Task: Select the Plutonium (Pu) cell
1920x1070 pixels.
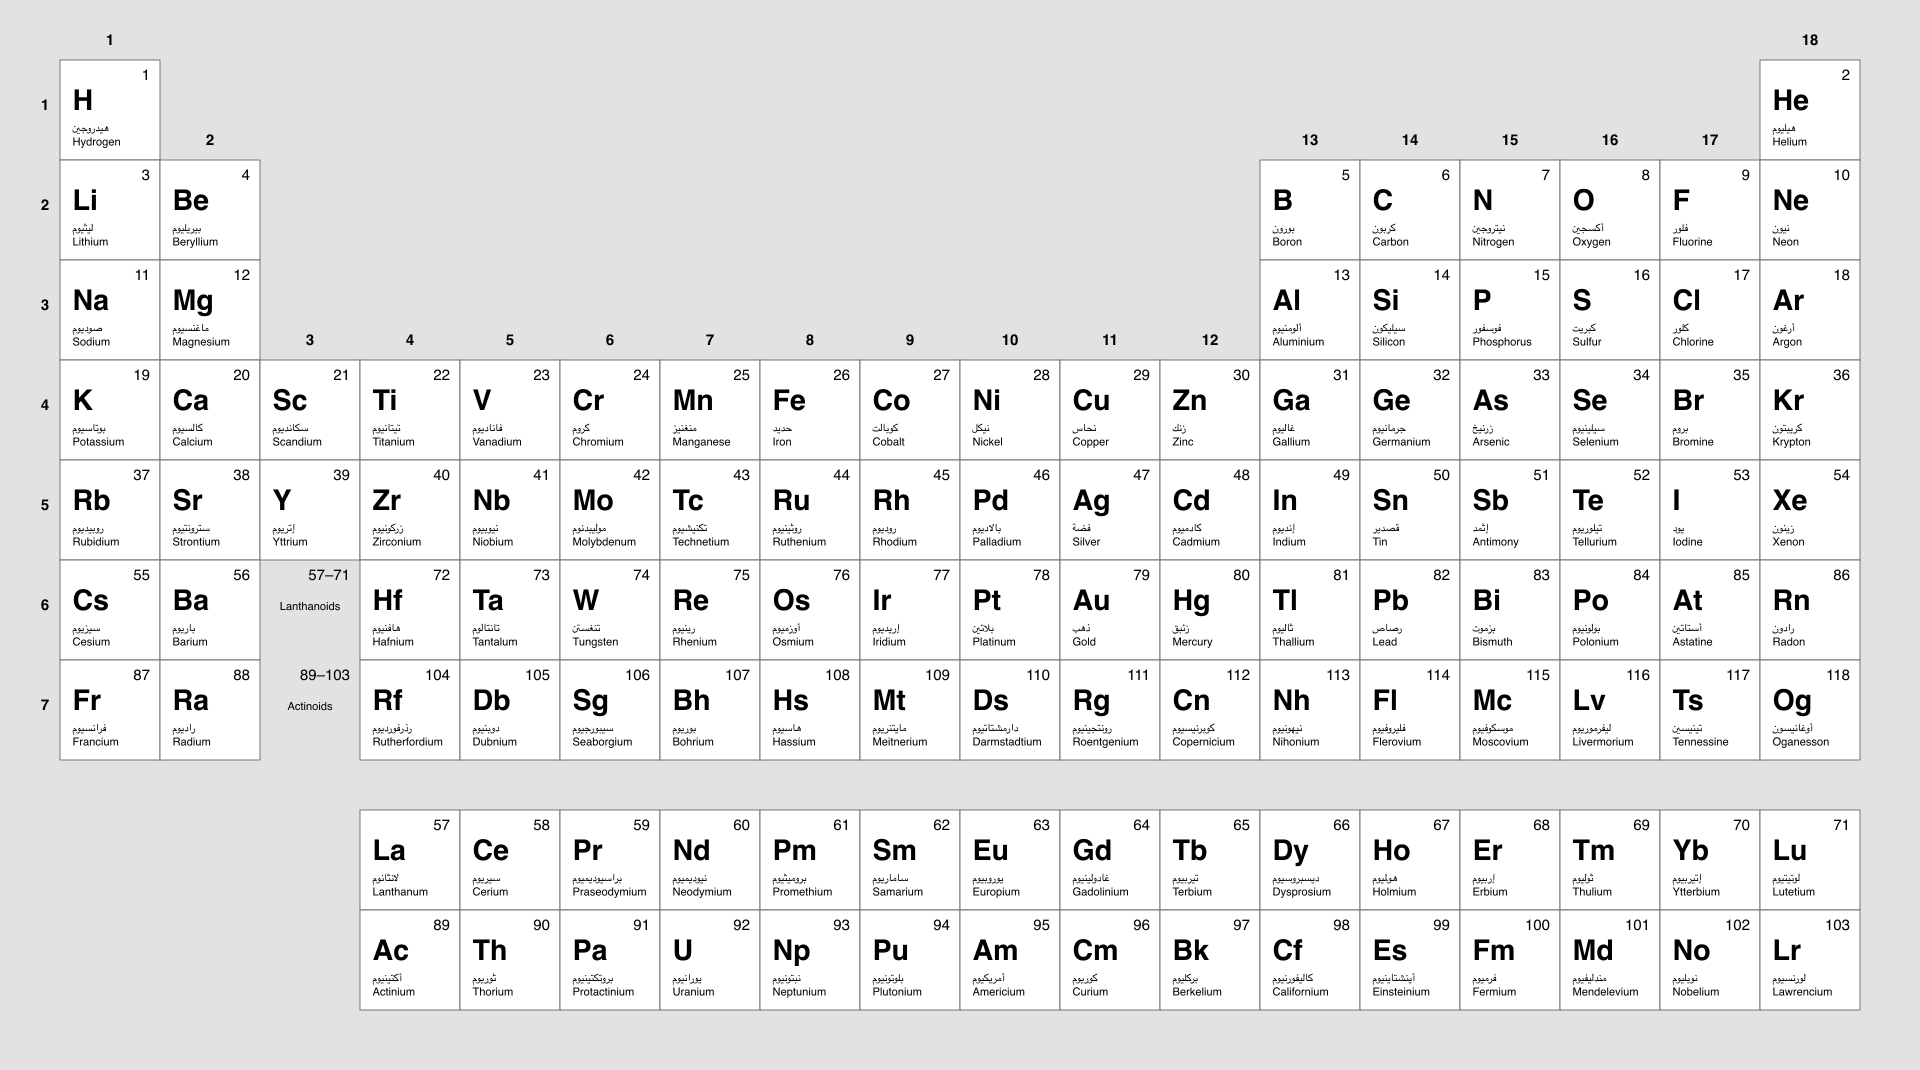Action: click(x=910, y=960)
